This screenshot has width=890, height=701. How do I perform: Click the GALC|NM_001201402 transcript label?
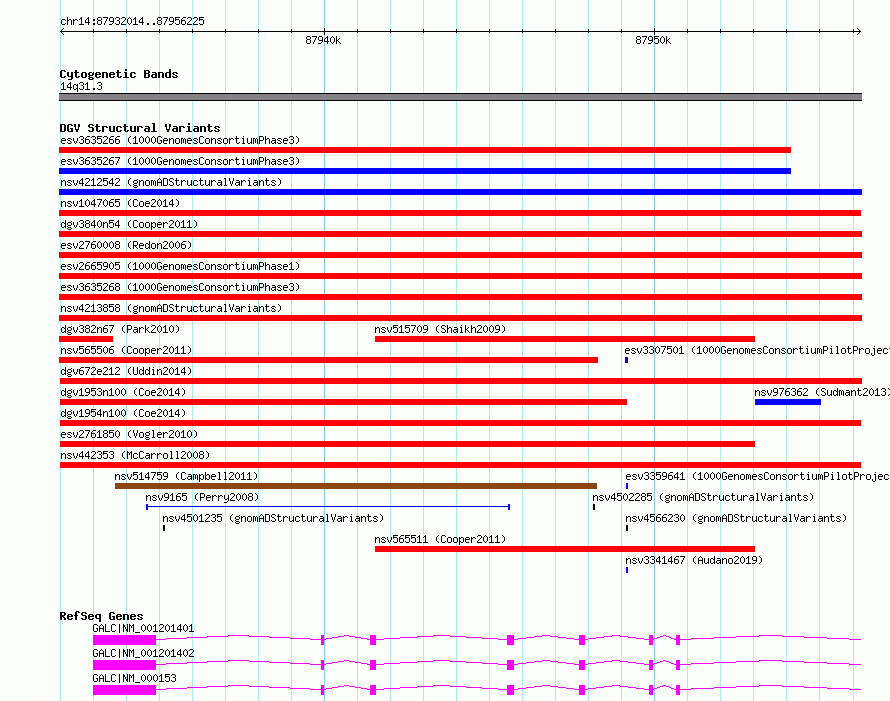(x=143, y=653)
